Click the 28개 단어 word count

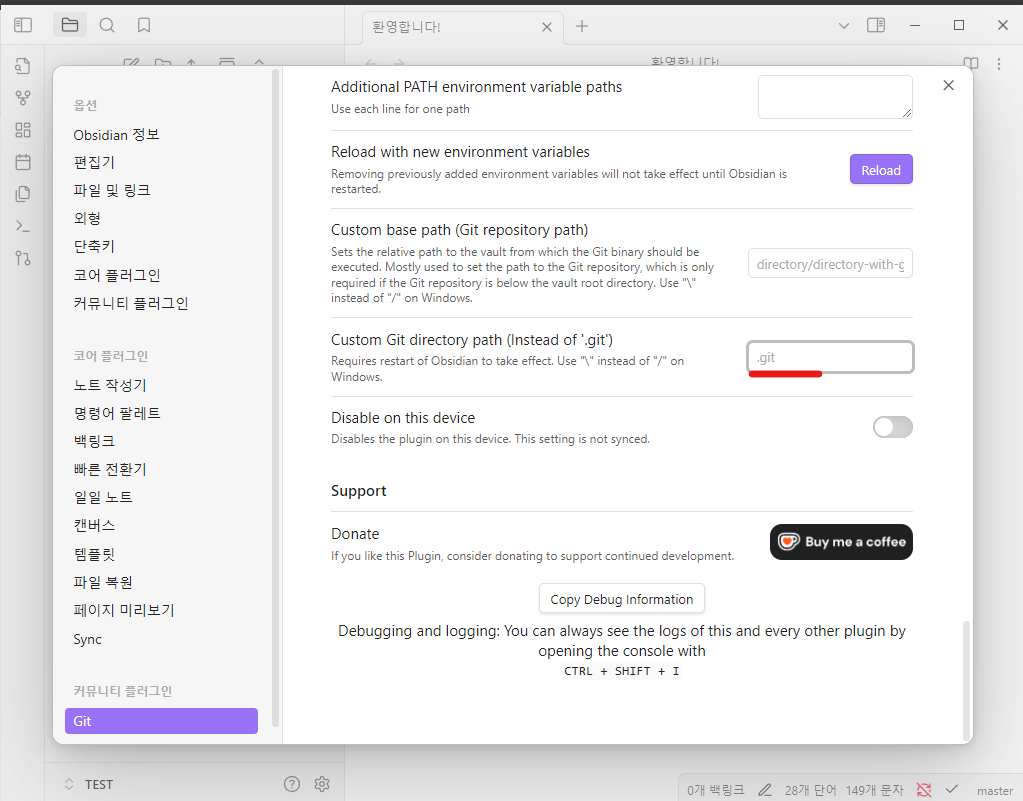[810, 790]
